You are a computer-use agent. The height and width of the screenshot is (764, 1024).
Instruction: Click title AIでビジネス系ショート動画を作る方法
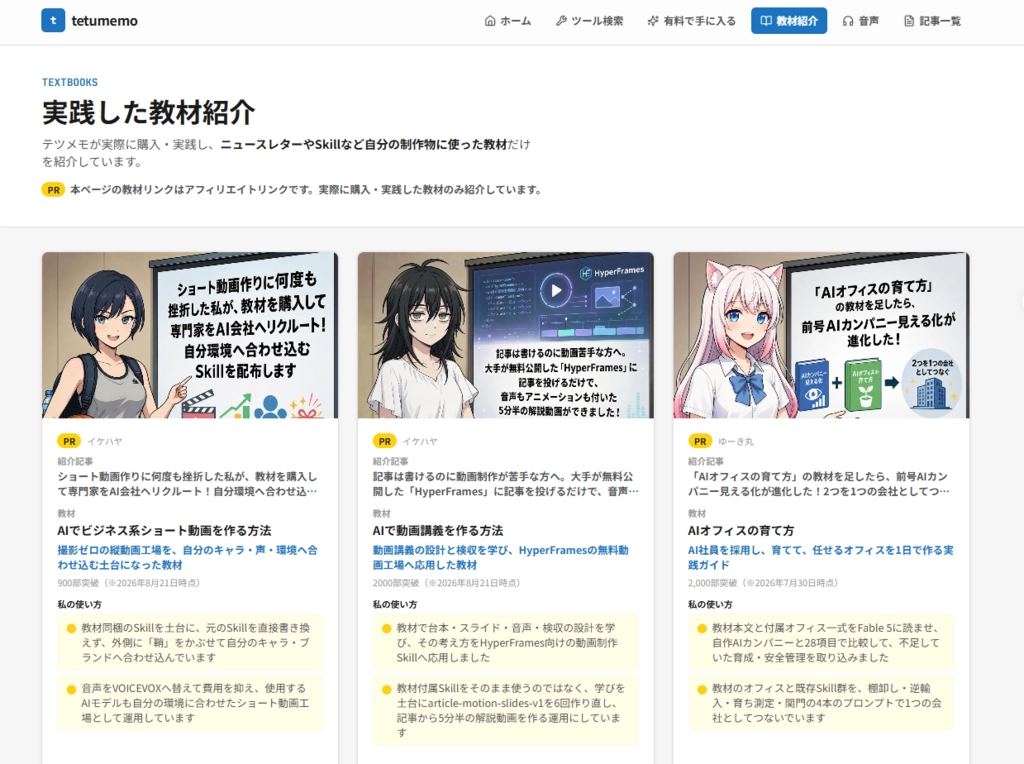(164, 530)
